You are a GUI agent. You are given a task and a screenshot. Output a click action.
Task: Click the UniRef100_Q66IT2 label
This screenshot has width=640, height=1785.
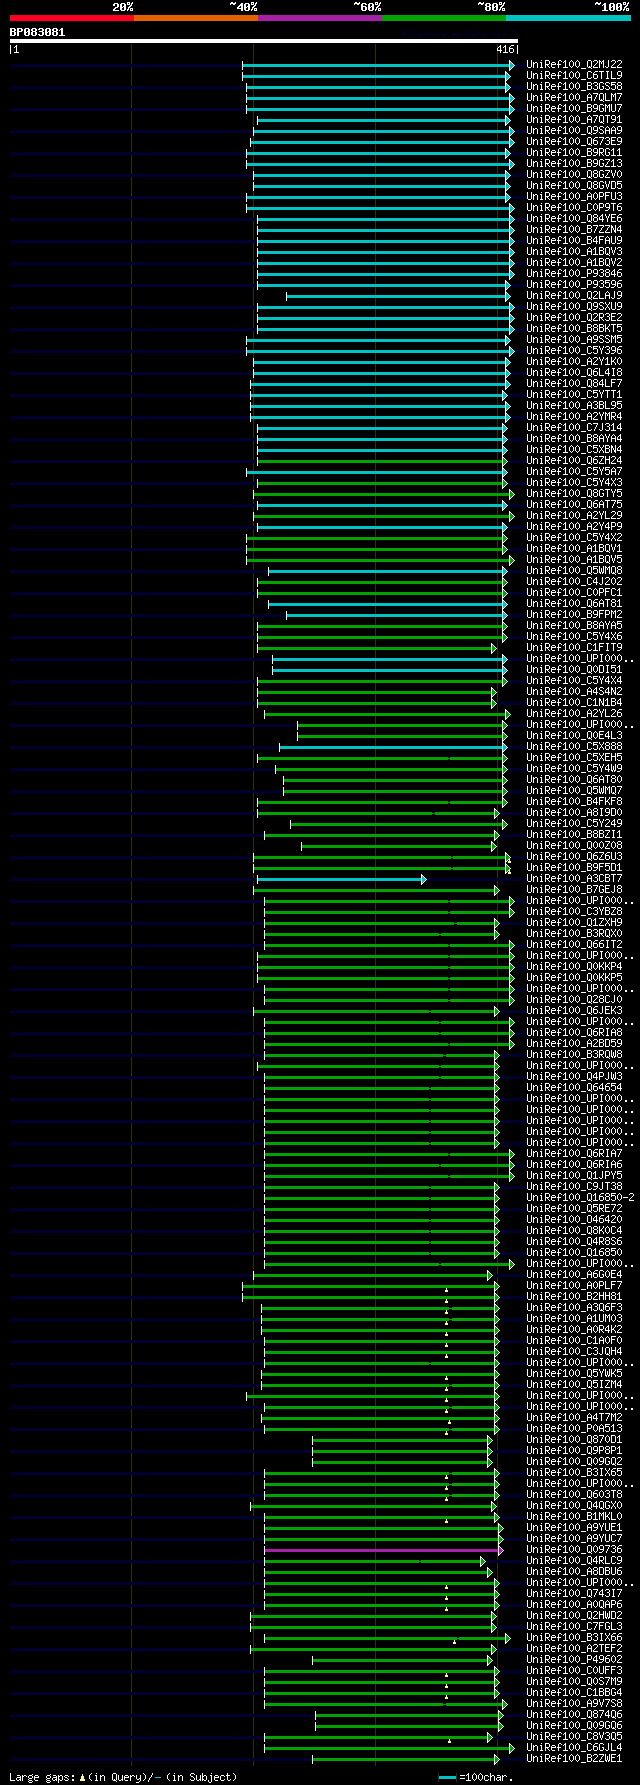574,944
